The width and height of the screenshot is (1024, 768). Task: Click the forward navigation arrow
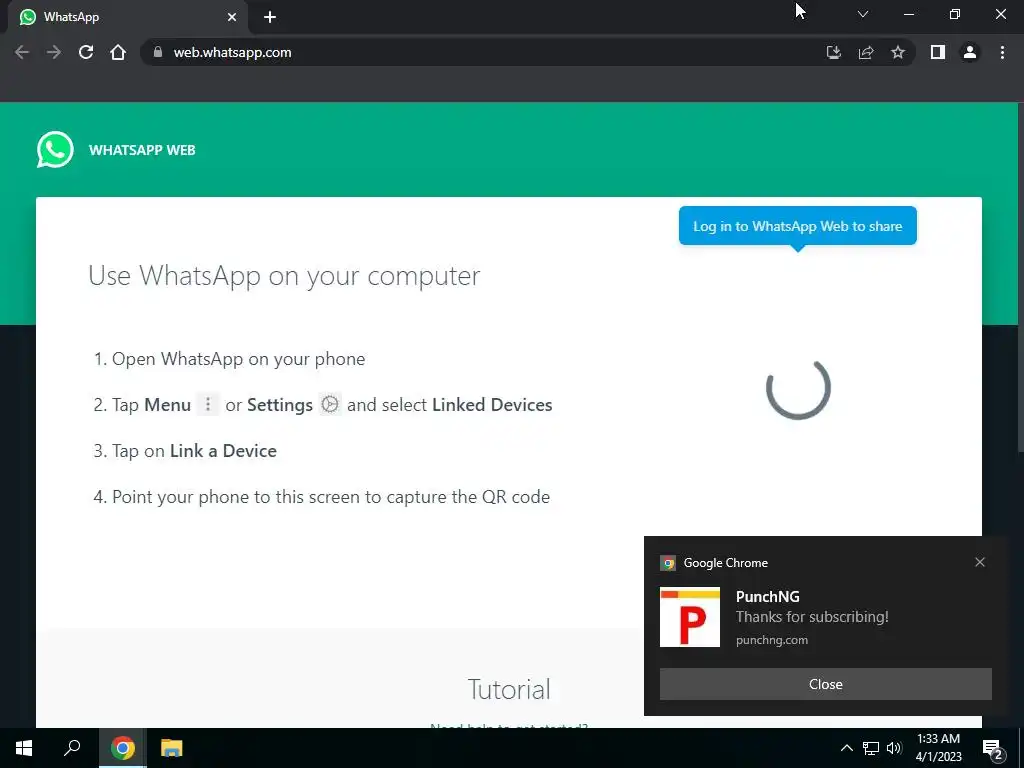54,52
